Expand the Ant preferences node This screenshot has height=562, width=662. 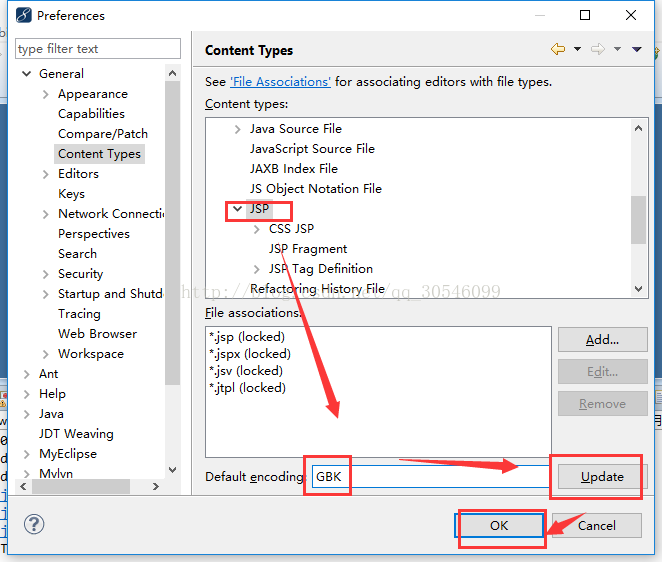point(27,374)
